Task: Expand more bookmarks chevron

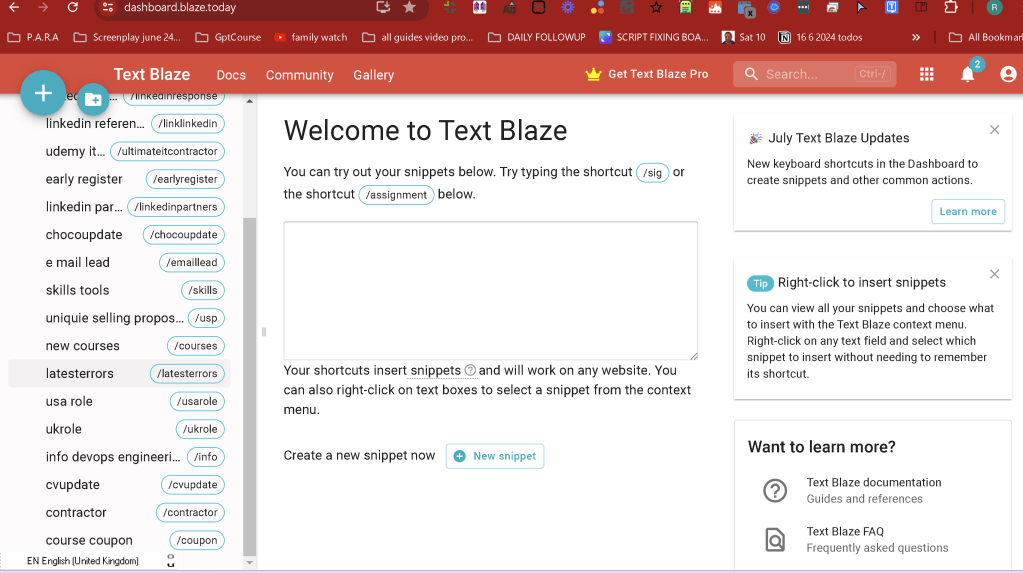Action: tap(916, 37)
